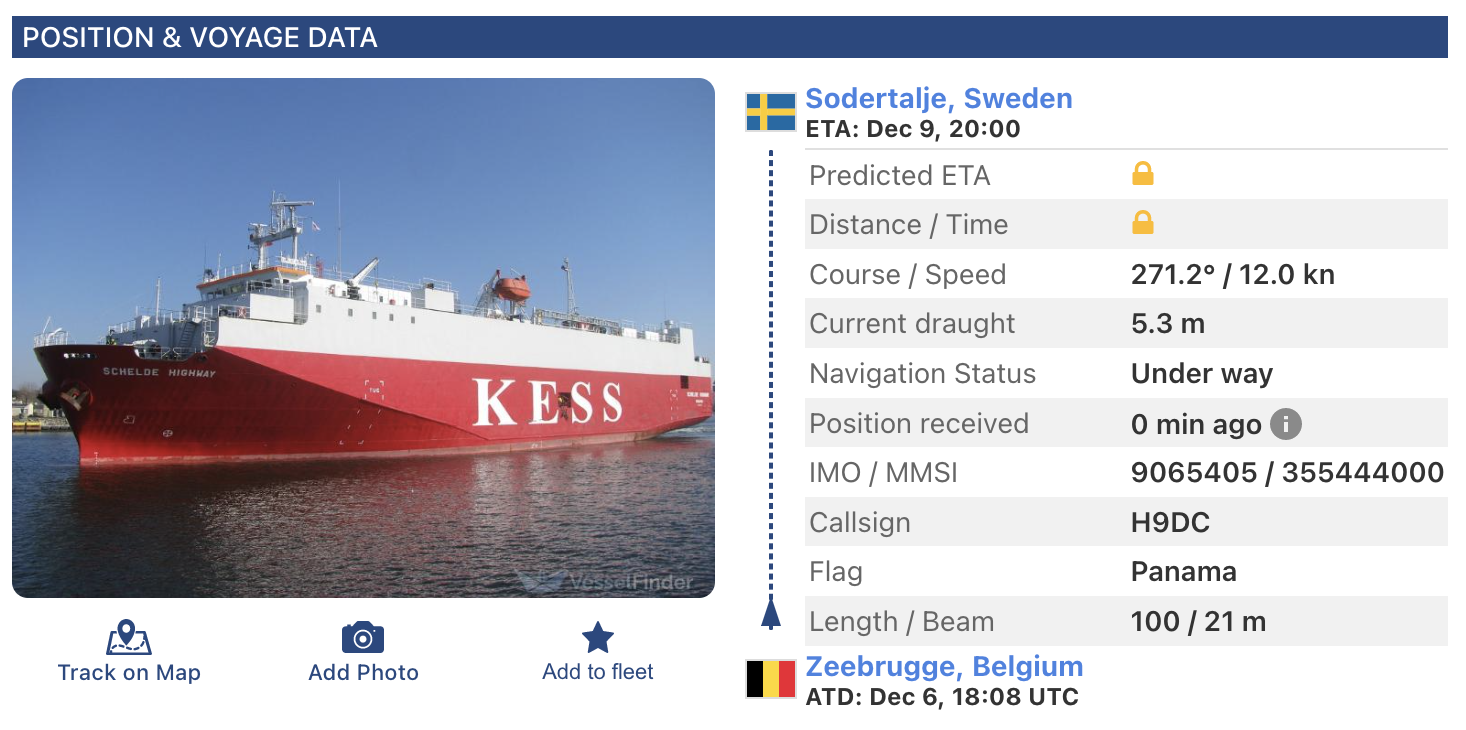Click the Add Photo camera icon
The width and height of the screenshot is (1466, 730).
[363, 637]
